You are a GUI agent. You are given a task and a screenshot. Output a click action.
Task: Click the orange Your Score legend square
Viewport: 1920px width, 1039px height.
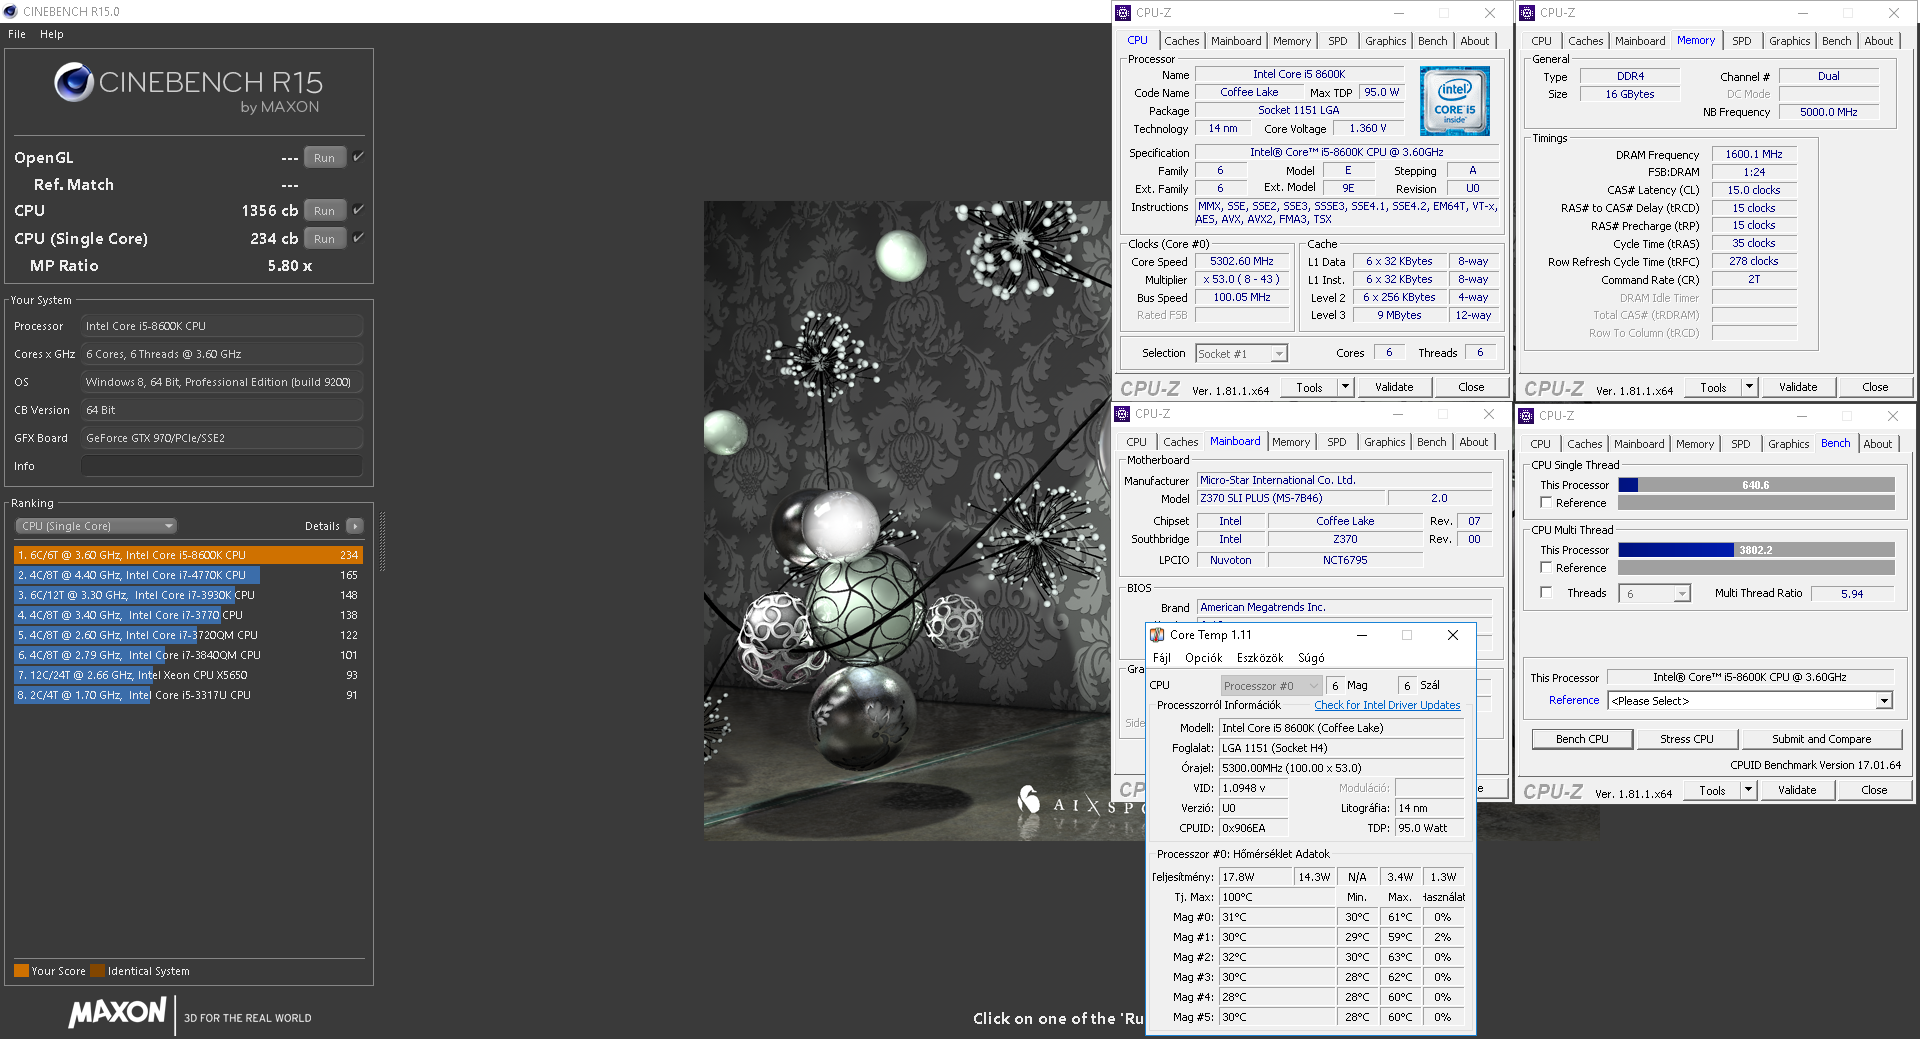[21, 971]
